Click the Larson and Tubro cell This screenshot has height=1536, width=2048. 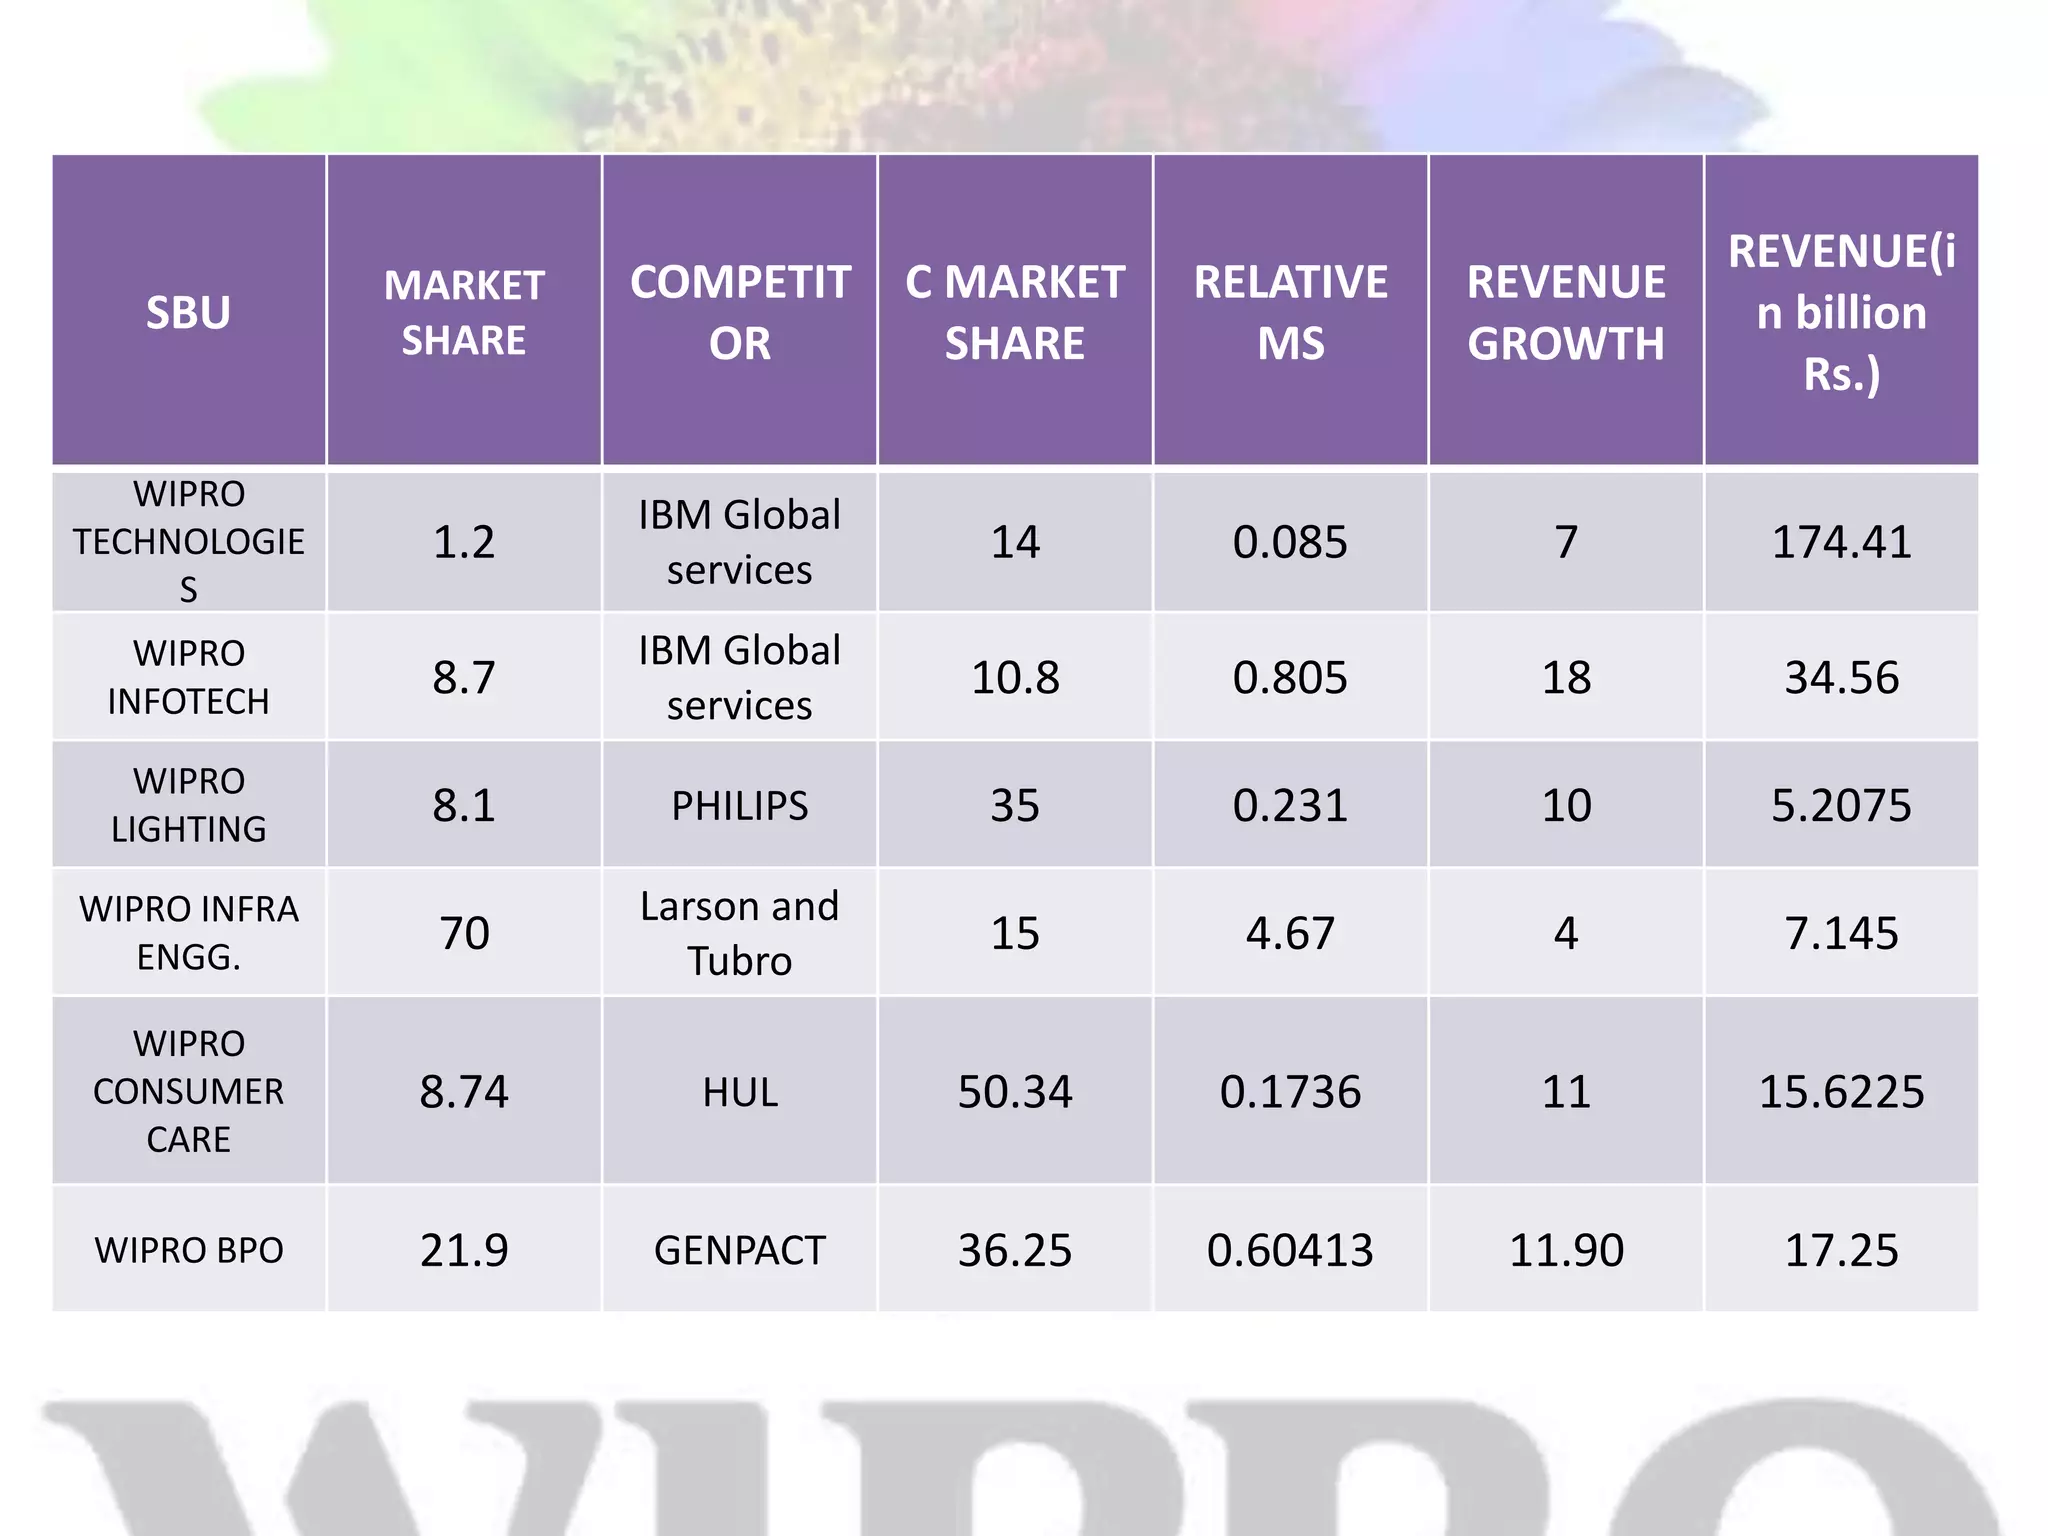click(x=740, y=933)
